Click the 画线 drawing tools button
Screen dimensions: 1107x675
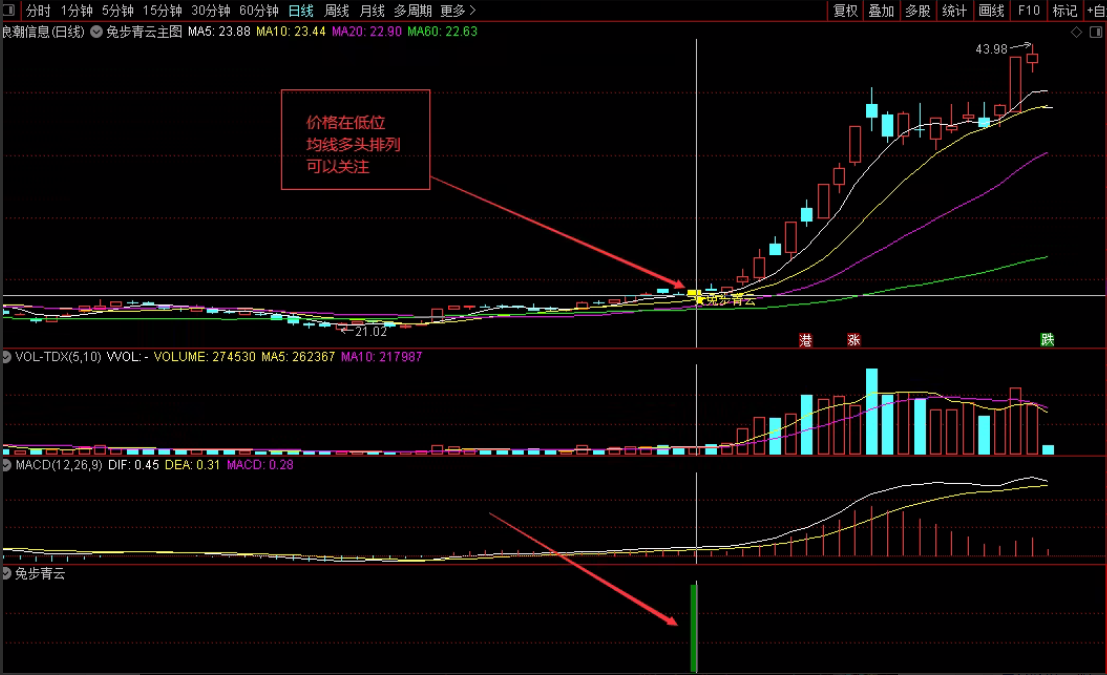(991, 11)
